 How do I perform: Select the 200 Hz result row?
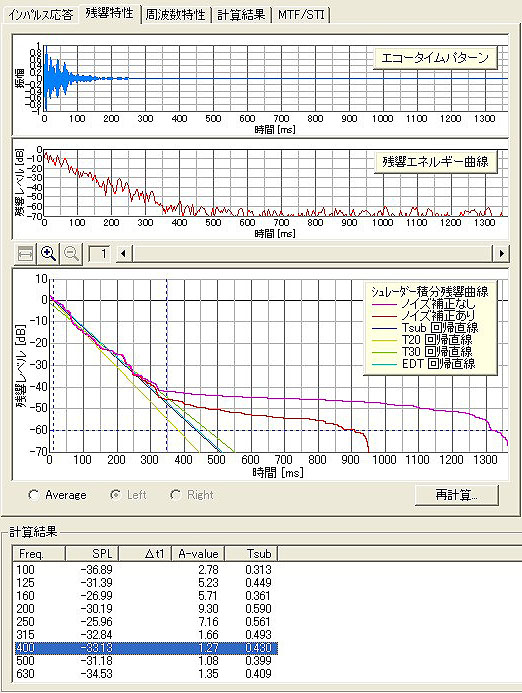click(145, 609)
